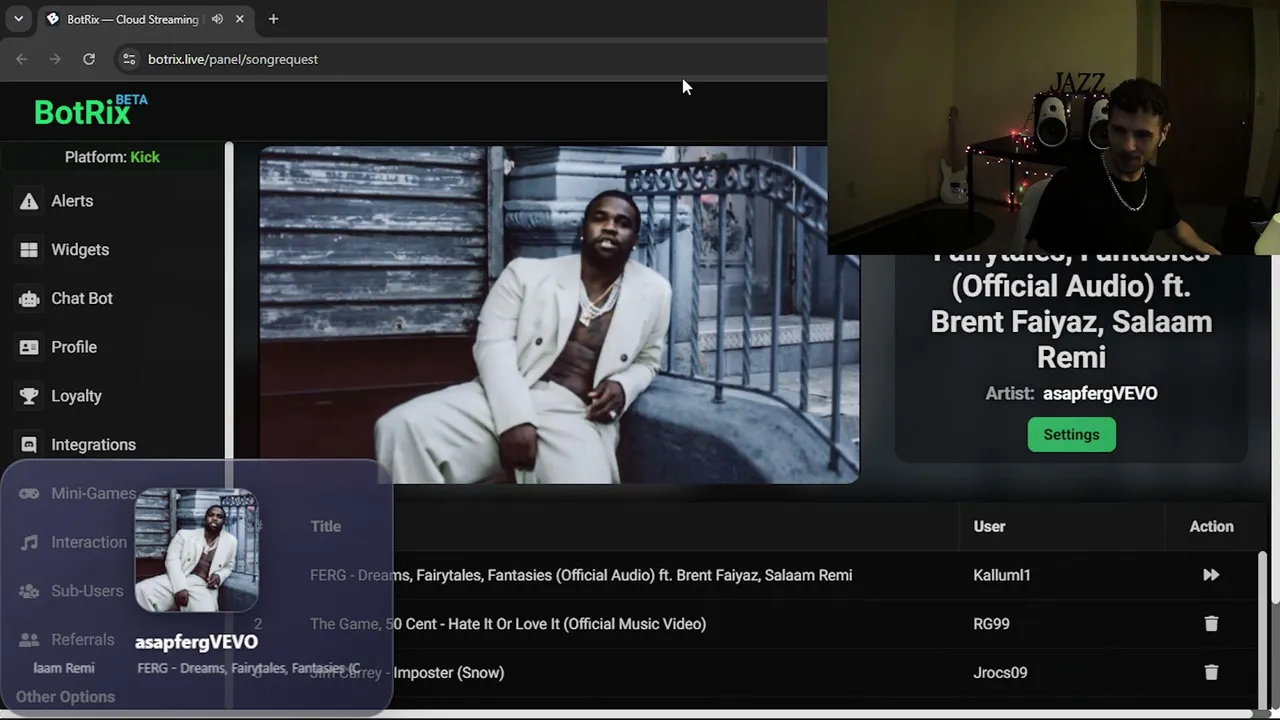
Task: Reload the BotRix page
Action: [89, 59]
